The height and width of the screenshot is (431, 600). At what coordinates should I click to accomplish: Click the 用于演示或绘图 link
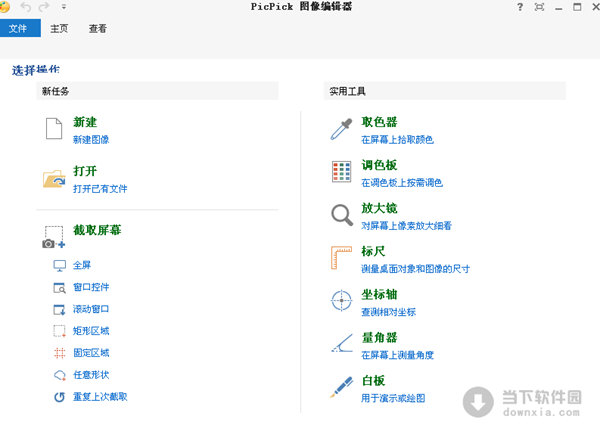click(393, 398)
